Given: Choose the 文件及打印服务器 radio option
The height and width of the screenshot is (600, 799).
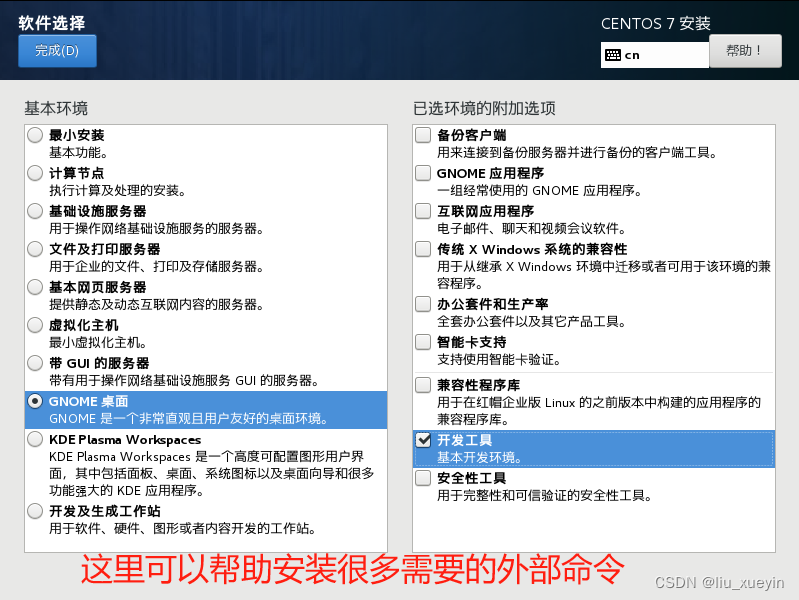Looking at the screenshot, I should (35, 249).
